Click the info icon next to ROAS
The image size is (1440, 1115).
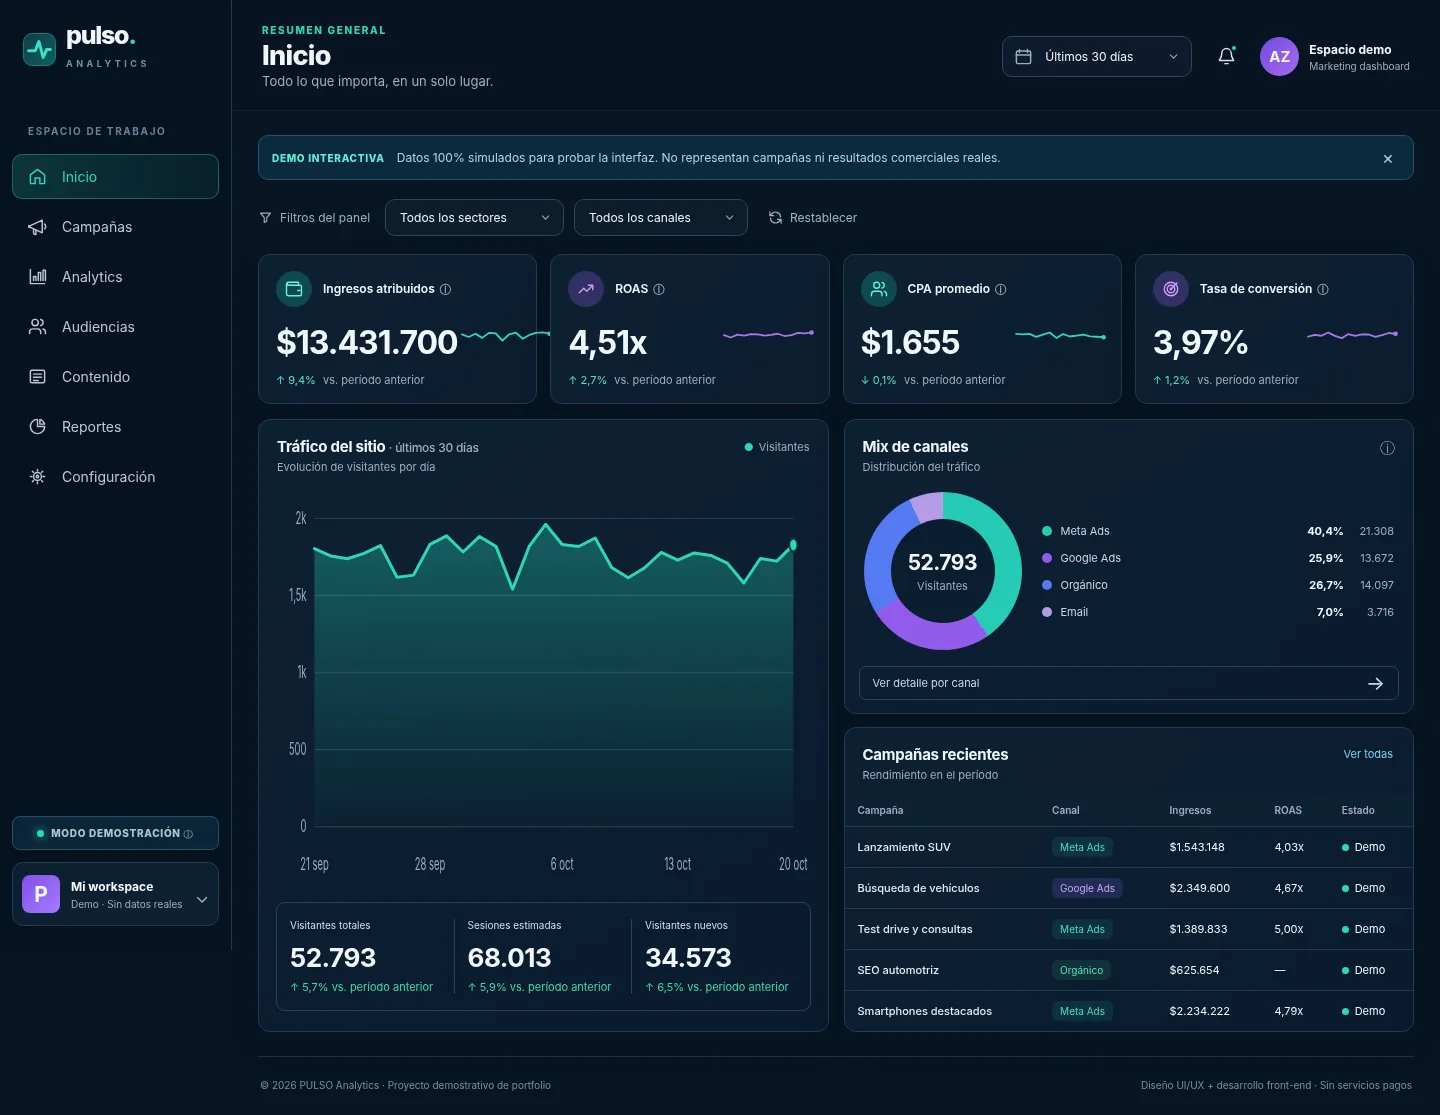[x=659, y=290]
